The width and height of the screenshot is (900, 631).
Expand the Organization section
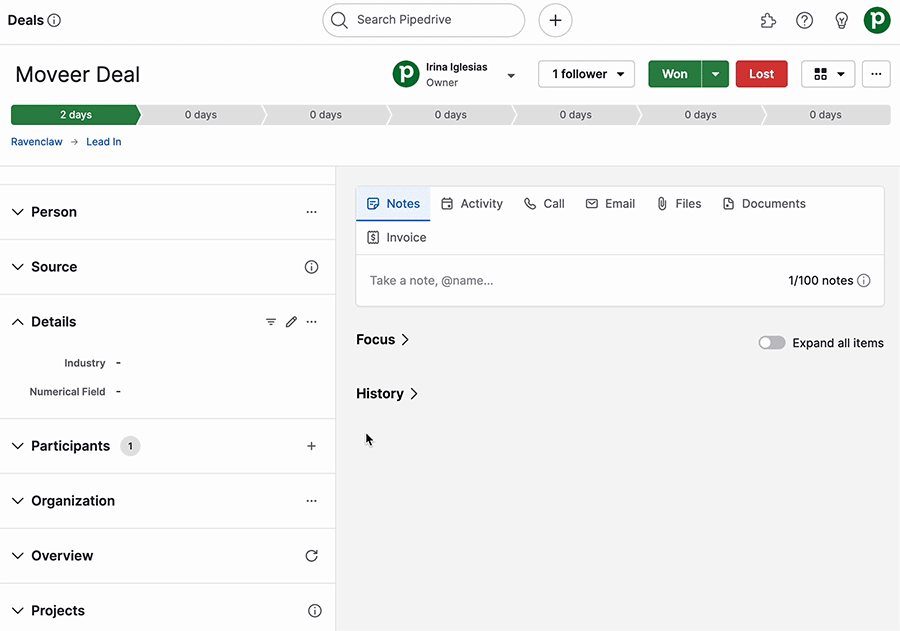click(18, 501)
